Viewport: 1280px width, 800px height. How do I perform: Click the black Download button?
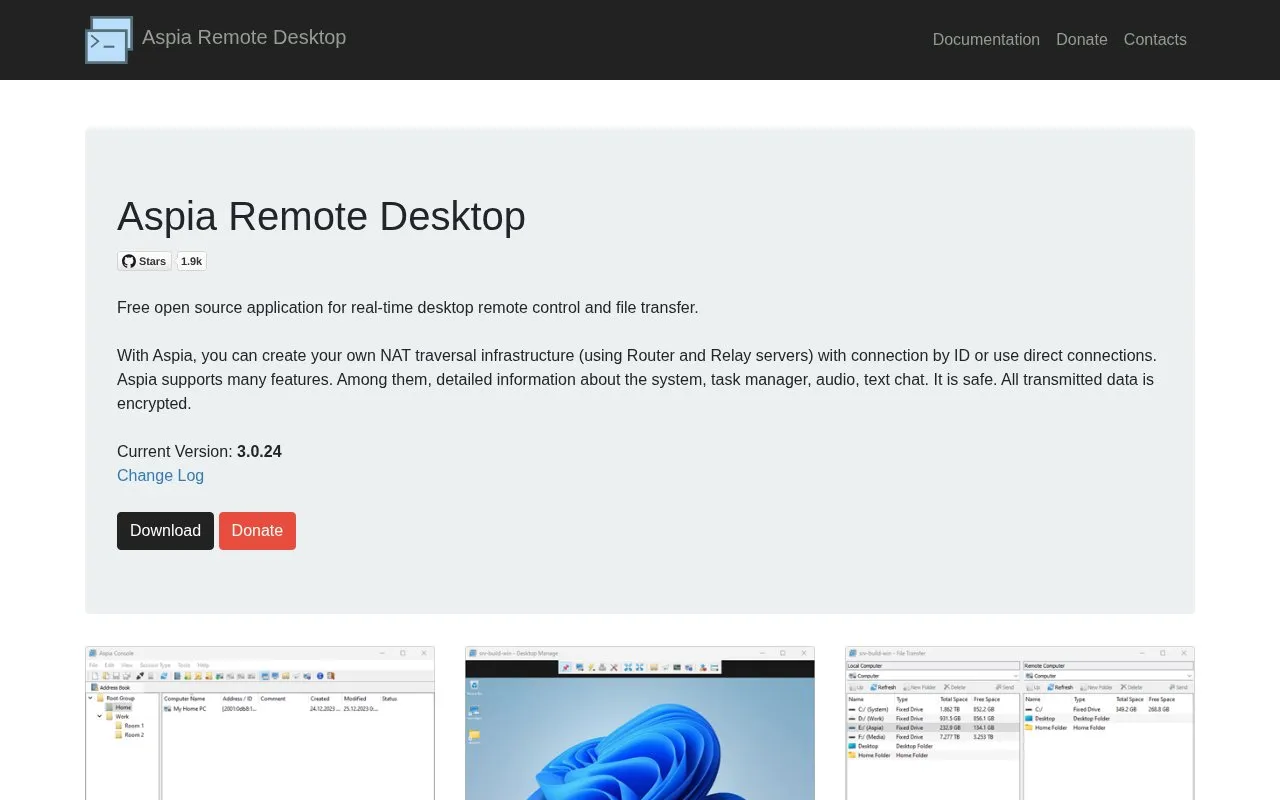point(165,531)
